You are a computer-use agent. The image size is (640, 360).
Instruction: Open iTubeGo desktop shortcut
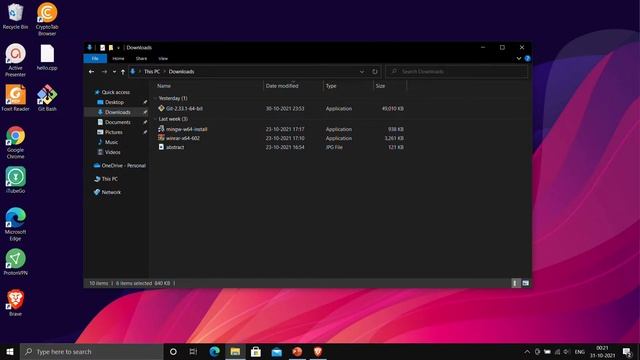pyautogui.click(x=15, y=180)
